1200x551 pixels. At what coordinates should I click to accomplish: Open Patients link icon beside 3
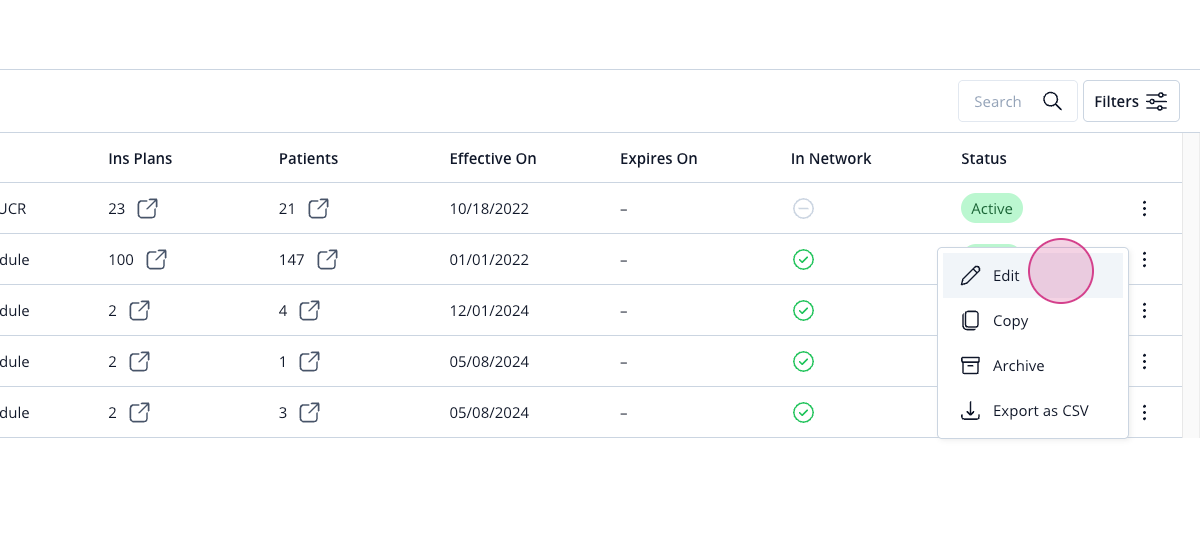310,412
